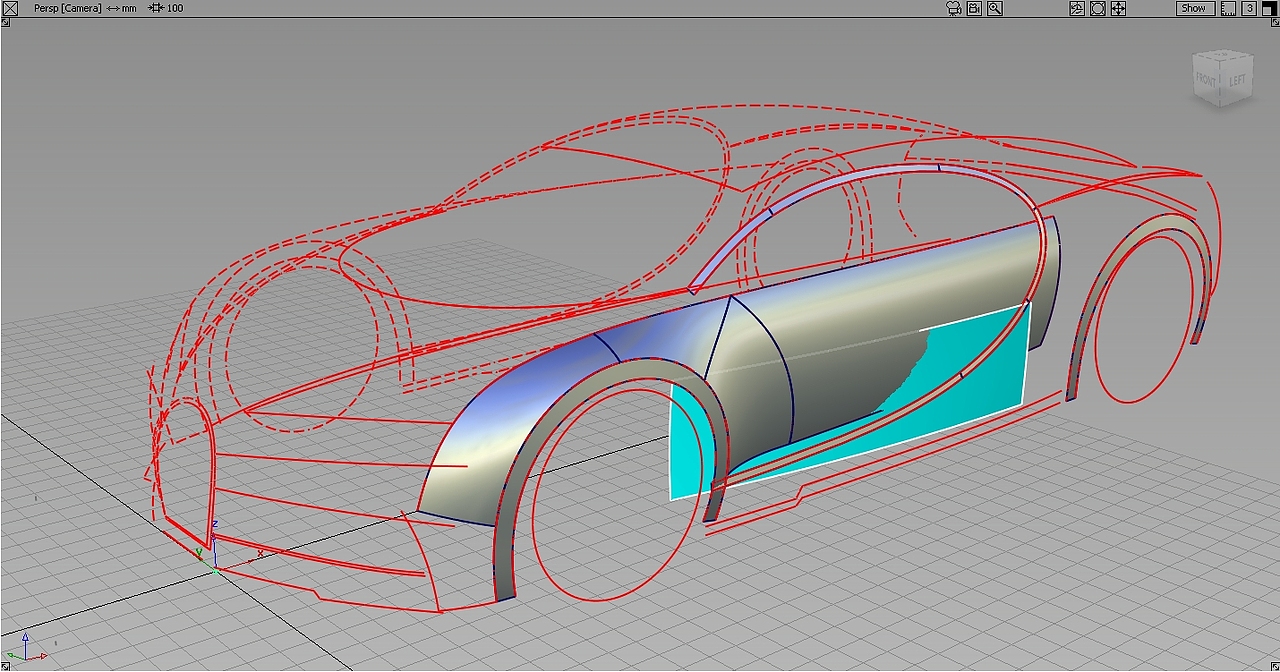Screen dimensions: 1280x672
Task: Open the Show menu
Action: (1194, 8)
